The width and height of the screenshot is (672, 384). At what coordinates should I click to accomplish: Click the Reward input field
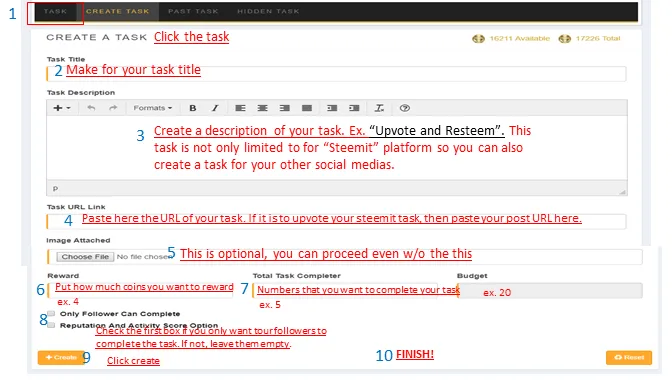coord(140,290)
